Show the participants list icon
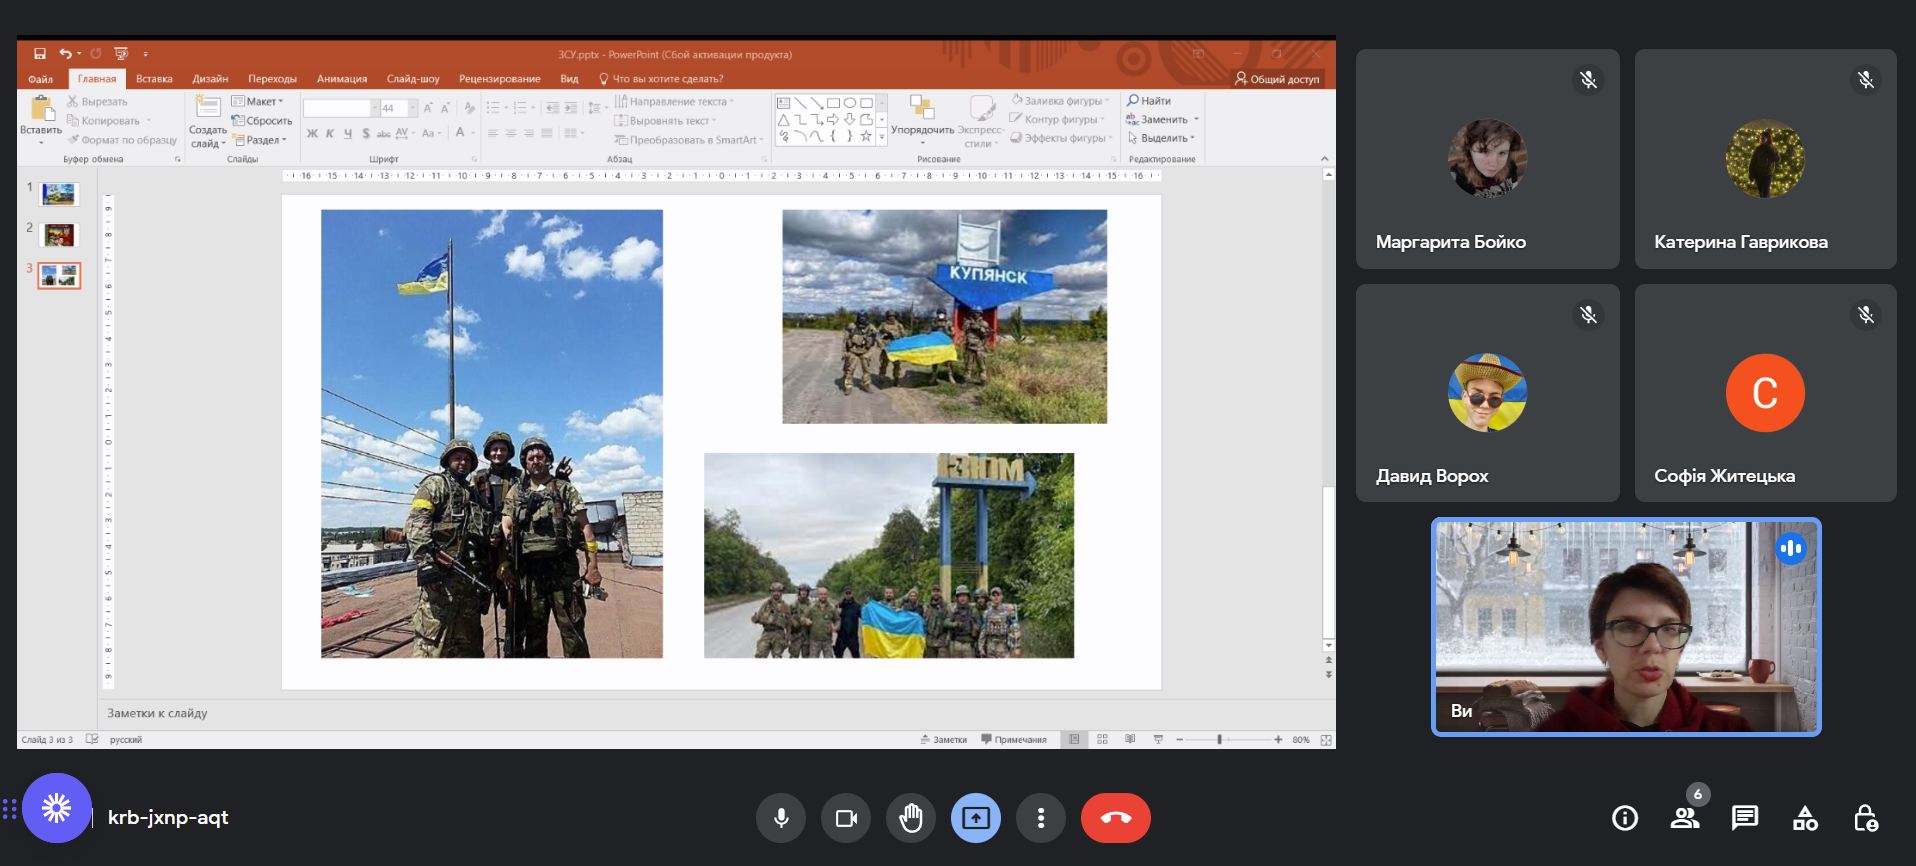1916x866 pixels. click(1685, 818)
